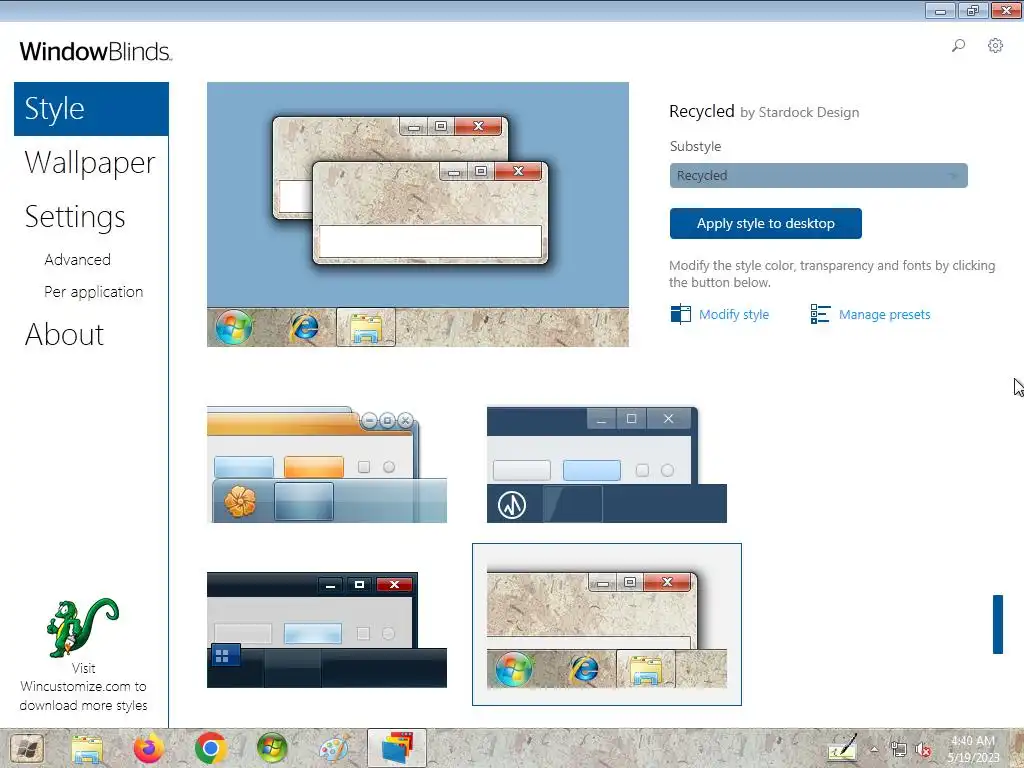Screen dimensions: 1024x768
Task: Select the dark blue flat style thumbnail
Action: click(607, 464)
